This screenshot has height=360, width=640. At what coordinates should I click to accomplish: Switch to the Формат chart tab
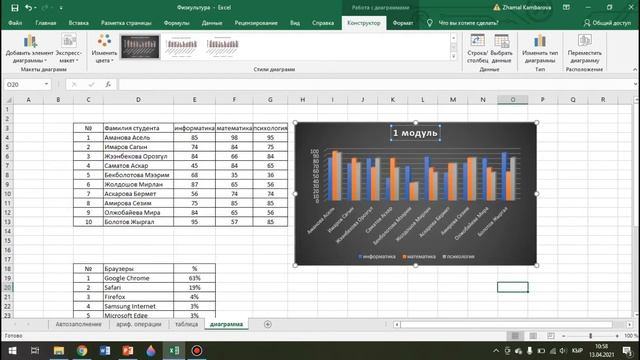(x=403, y=23)
